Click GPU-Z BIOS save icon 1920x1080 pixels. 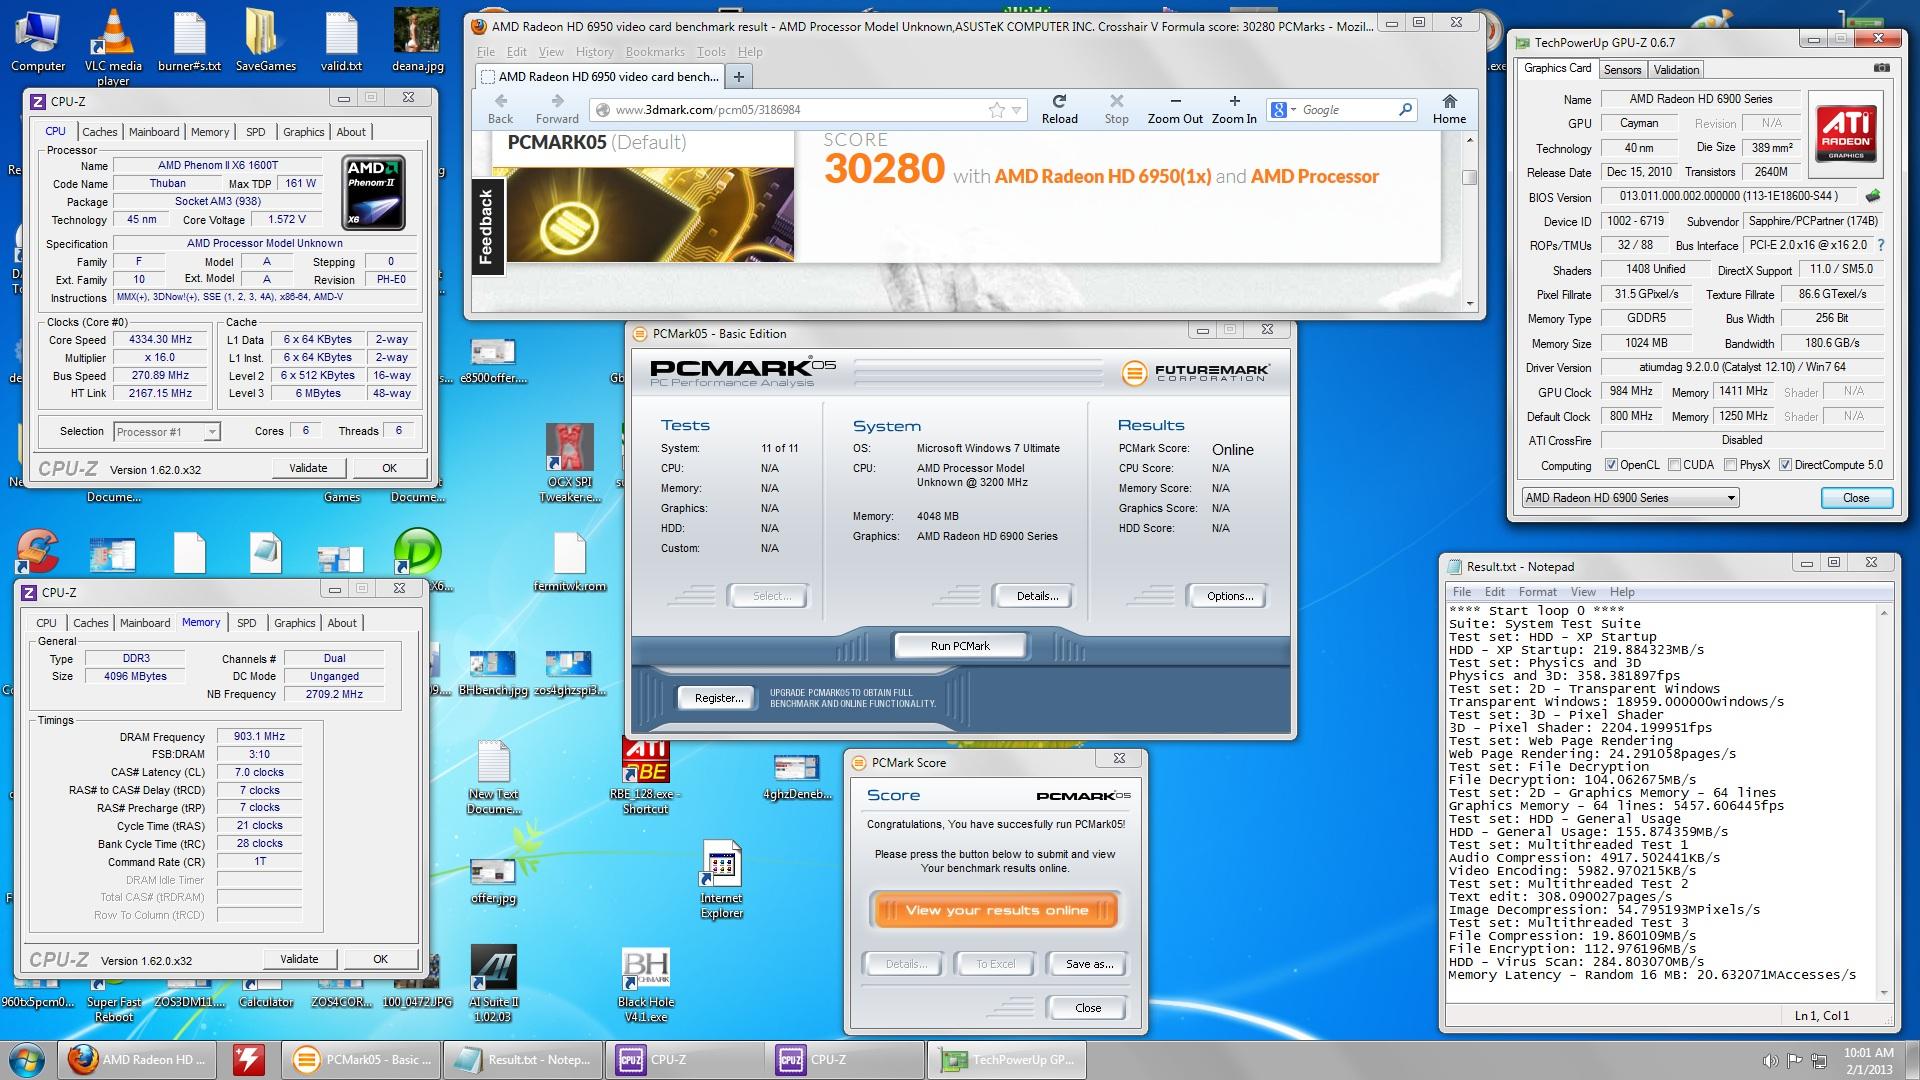tap(1873, 196)
